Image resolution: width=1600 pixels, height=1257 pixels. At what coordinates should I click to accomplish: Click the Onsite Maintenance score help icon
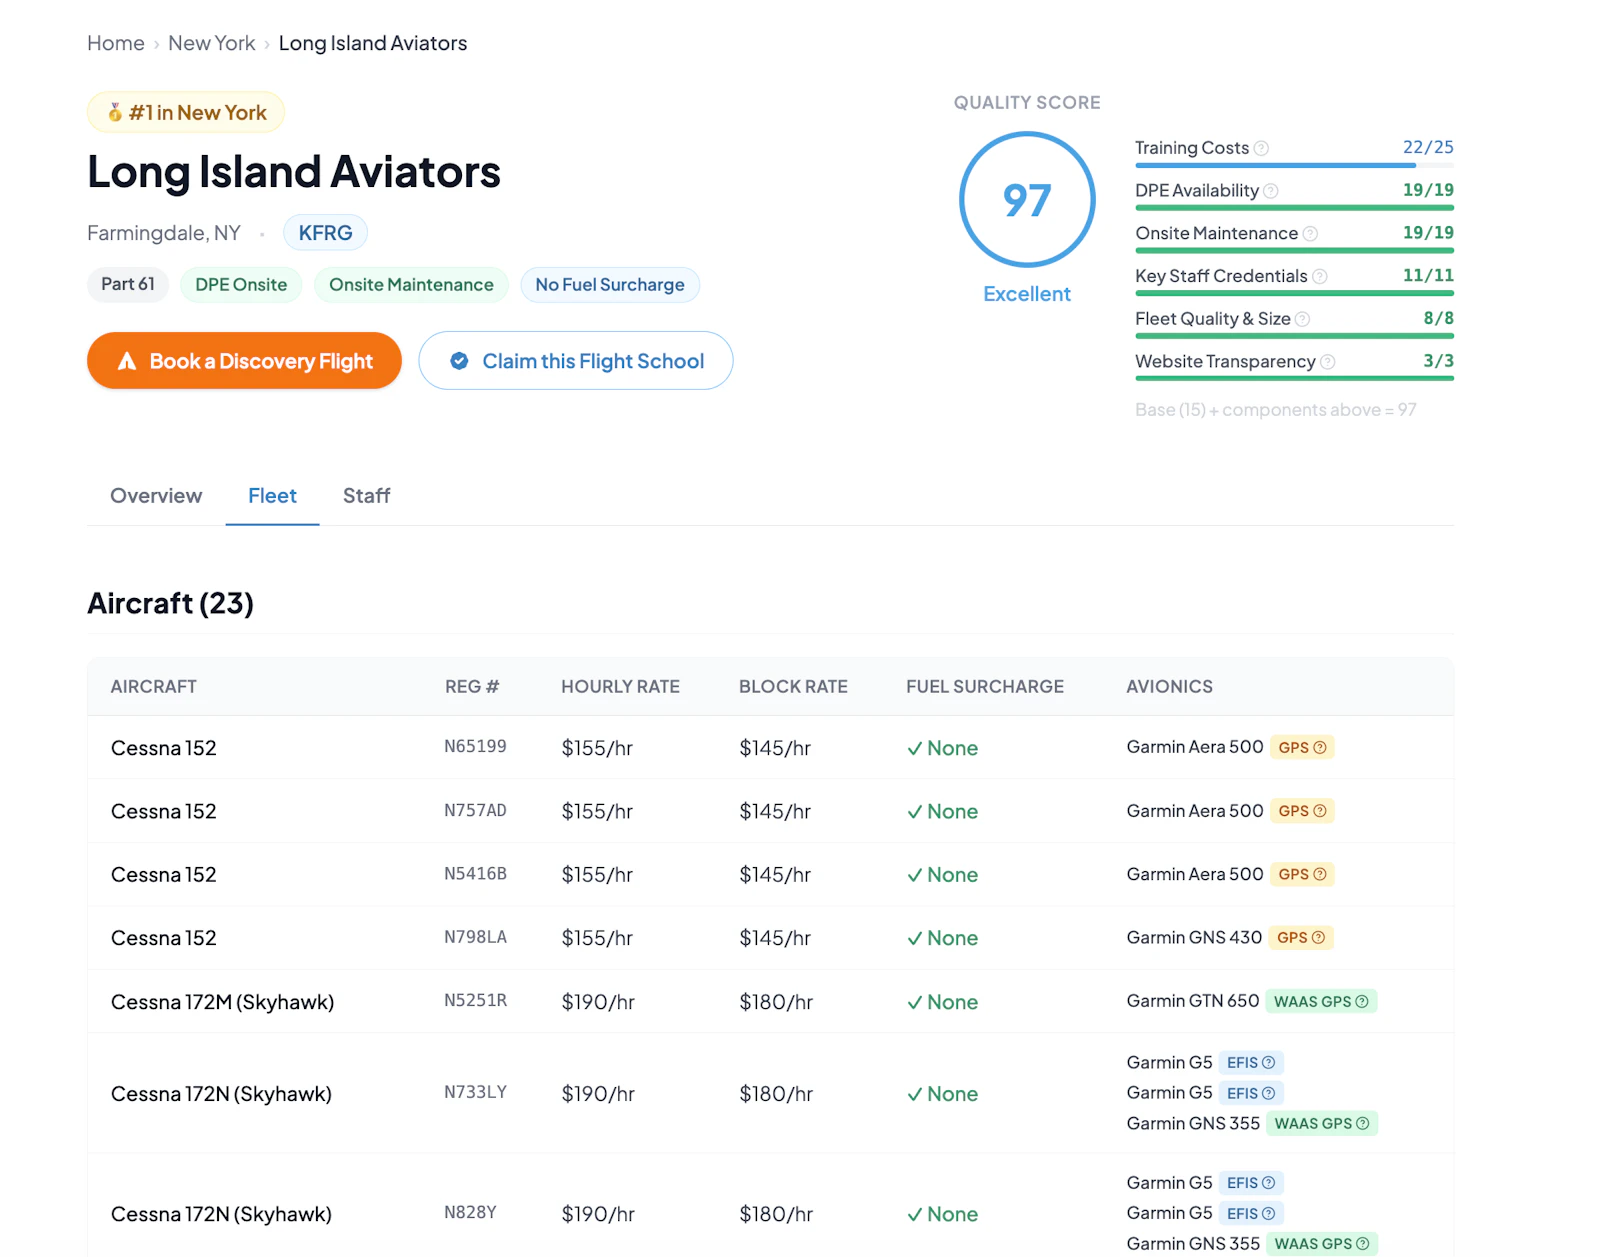pyautogui.click(x=1310, y=234)
